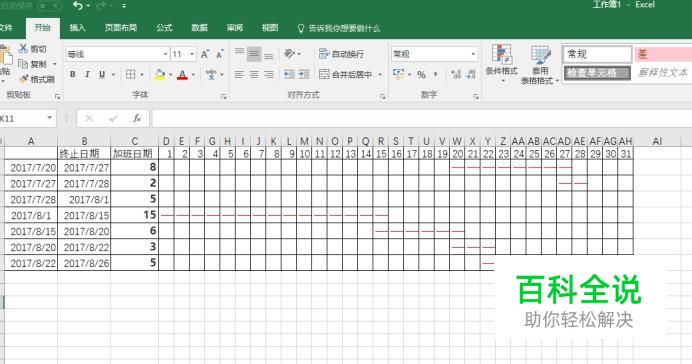Open the Alignment dialog launcher
The image size is (692, 364).
coord(383,96)
